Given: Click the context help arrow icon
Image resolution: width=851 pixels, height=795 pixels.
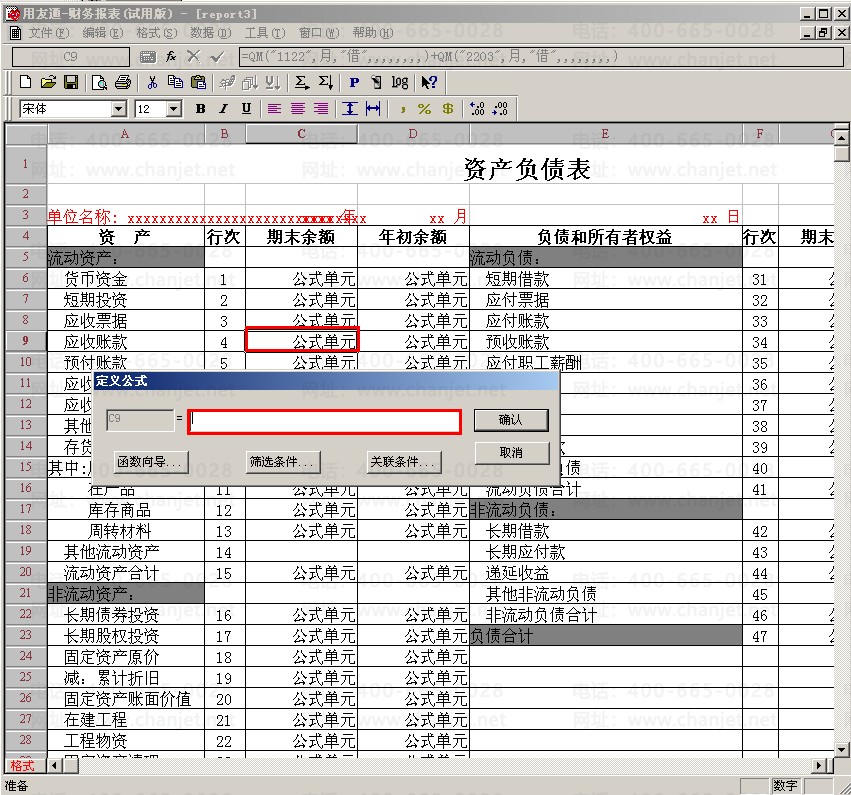Looking at the screenshot, I should click(429, 82).
